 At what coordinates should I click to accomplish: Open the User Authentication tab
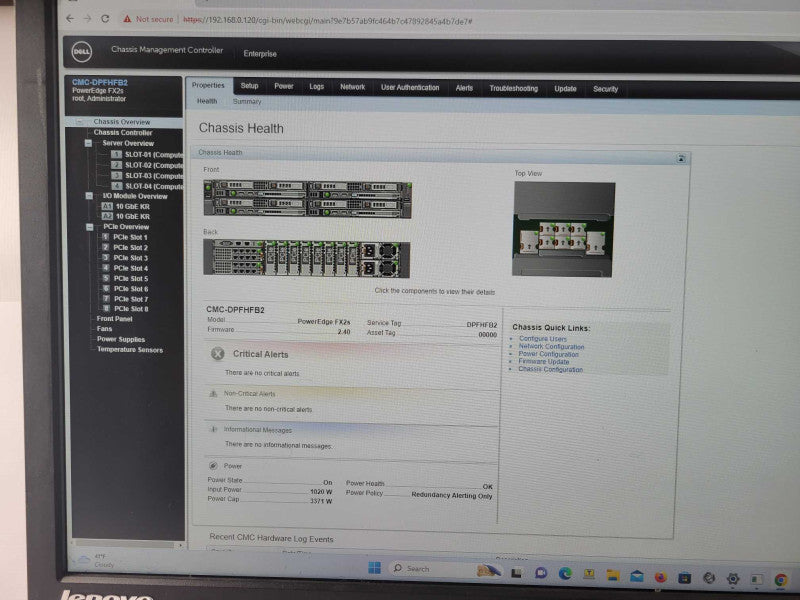(x=410, y=88)
